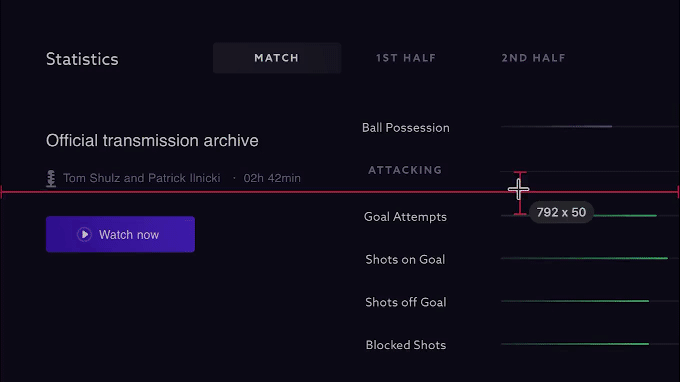The image size is (680, 382).
Task: Select the Goal Attempts label
Action: click(x=405, y=216)
